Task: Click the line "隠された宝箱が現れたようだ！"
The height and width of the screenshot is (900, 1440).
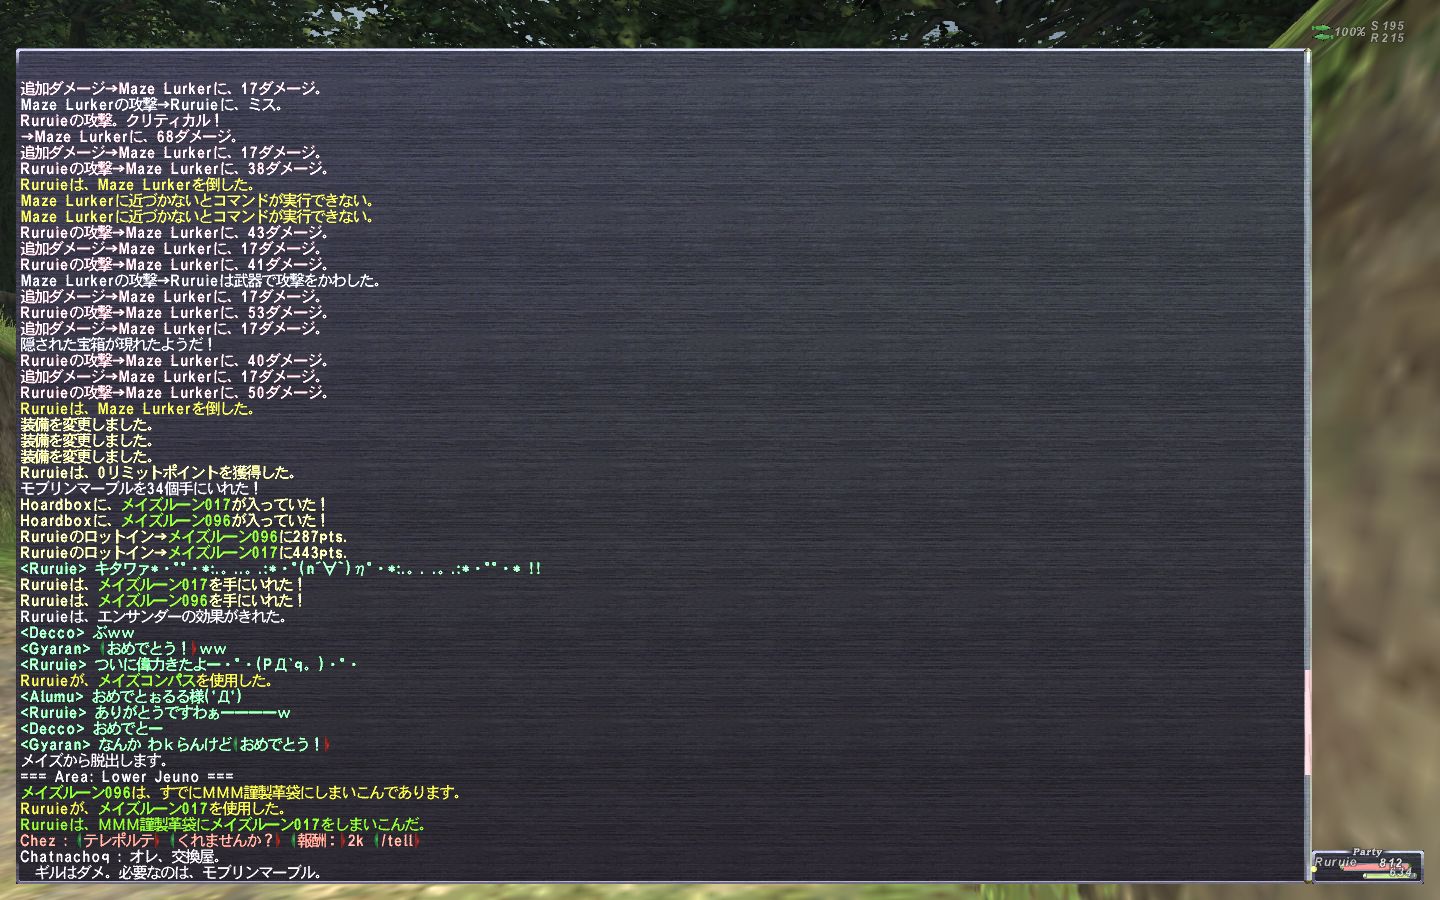Action: [x=119, y=344]
